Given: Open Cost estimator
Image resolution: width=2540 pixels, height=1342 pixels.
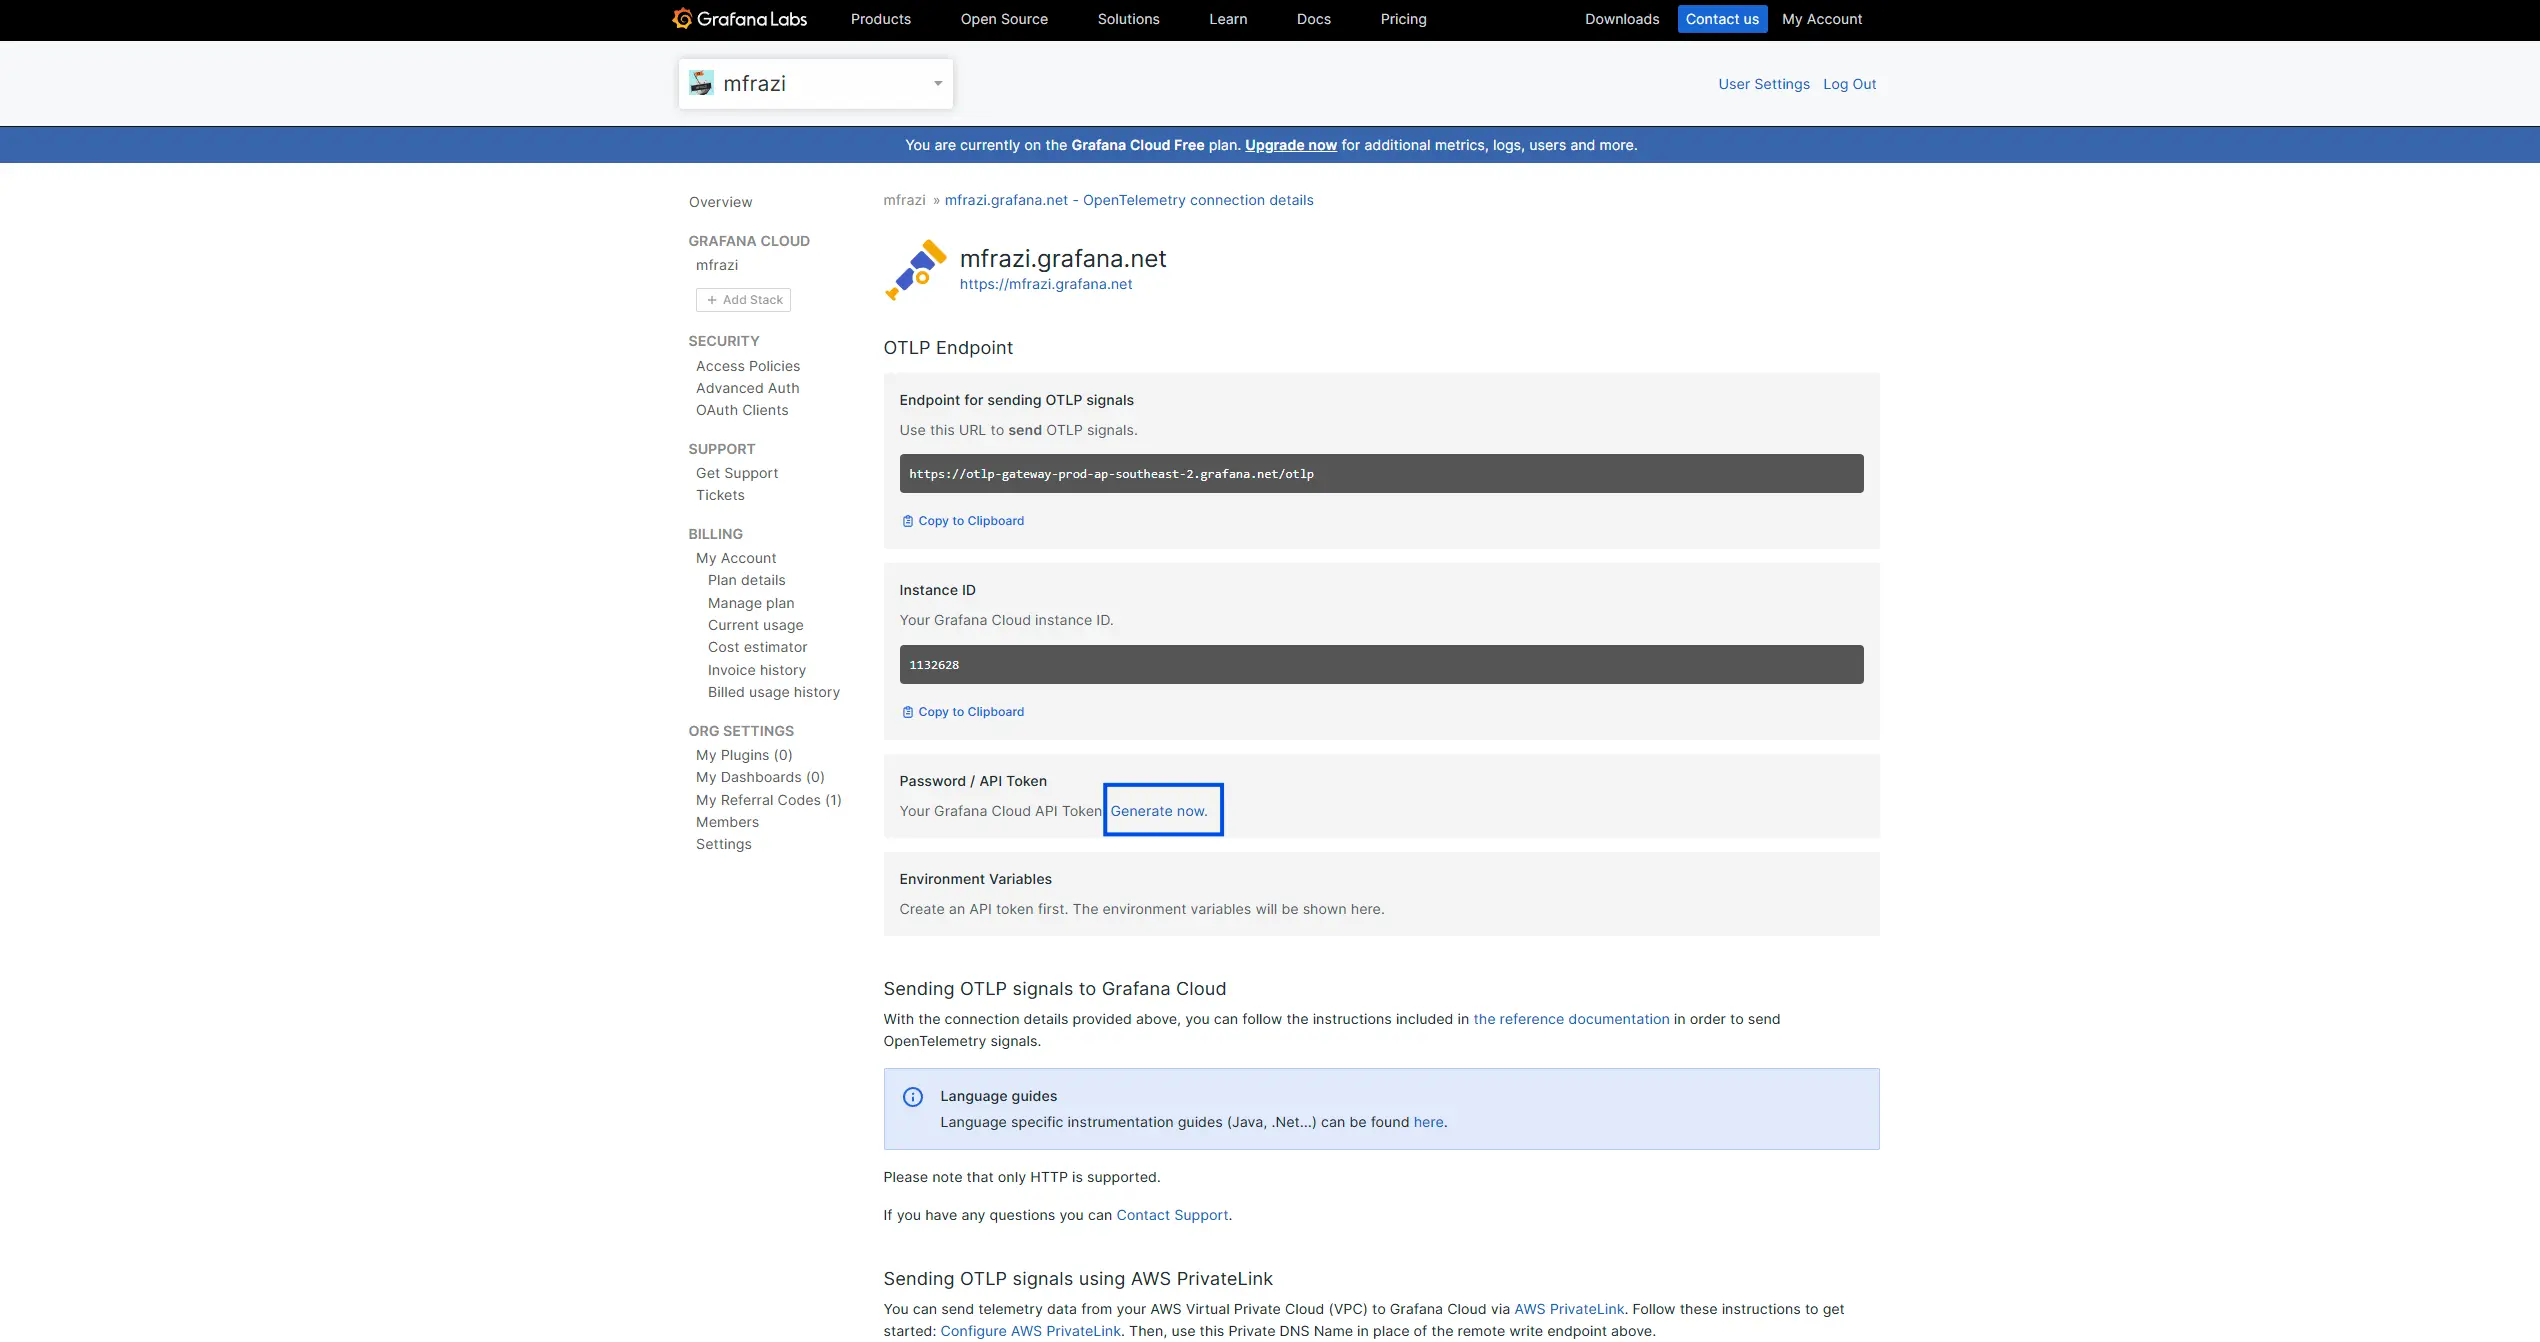Looking at the screenshot, I should pos(757,647).
